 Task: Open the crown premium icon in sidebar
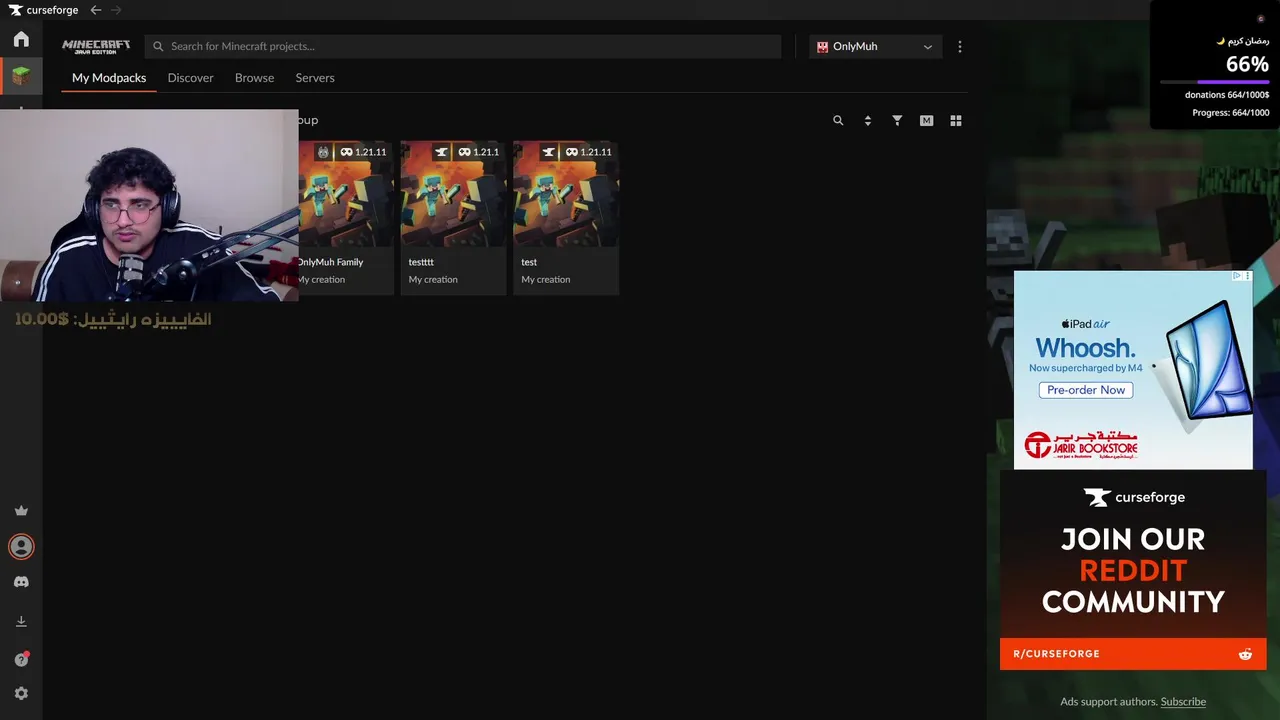pyautogui.click(x=21, y=510)
